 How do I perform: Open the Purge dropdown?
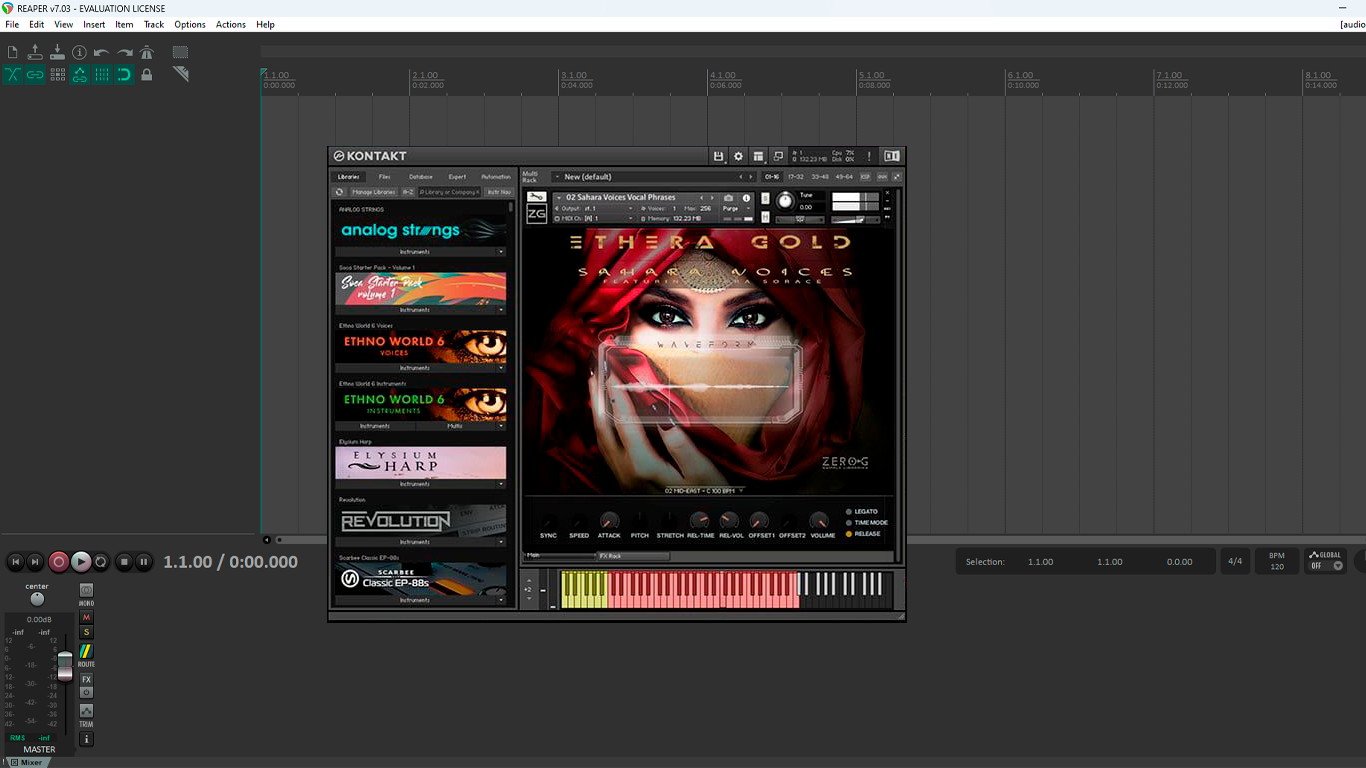coord(736,208)
